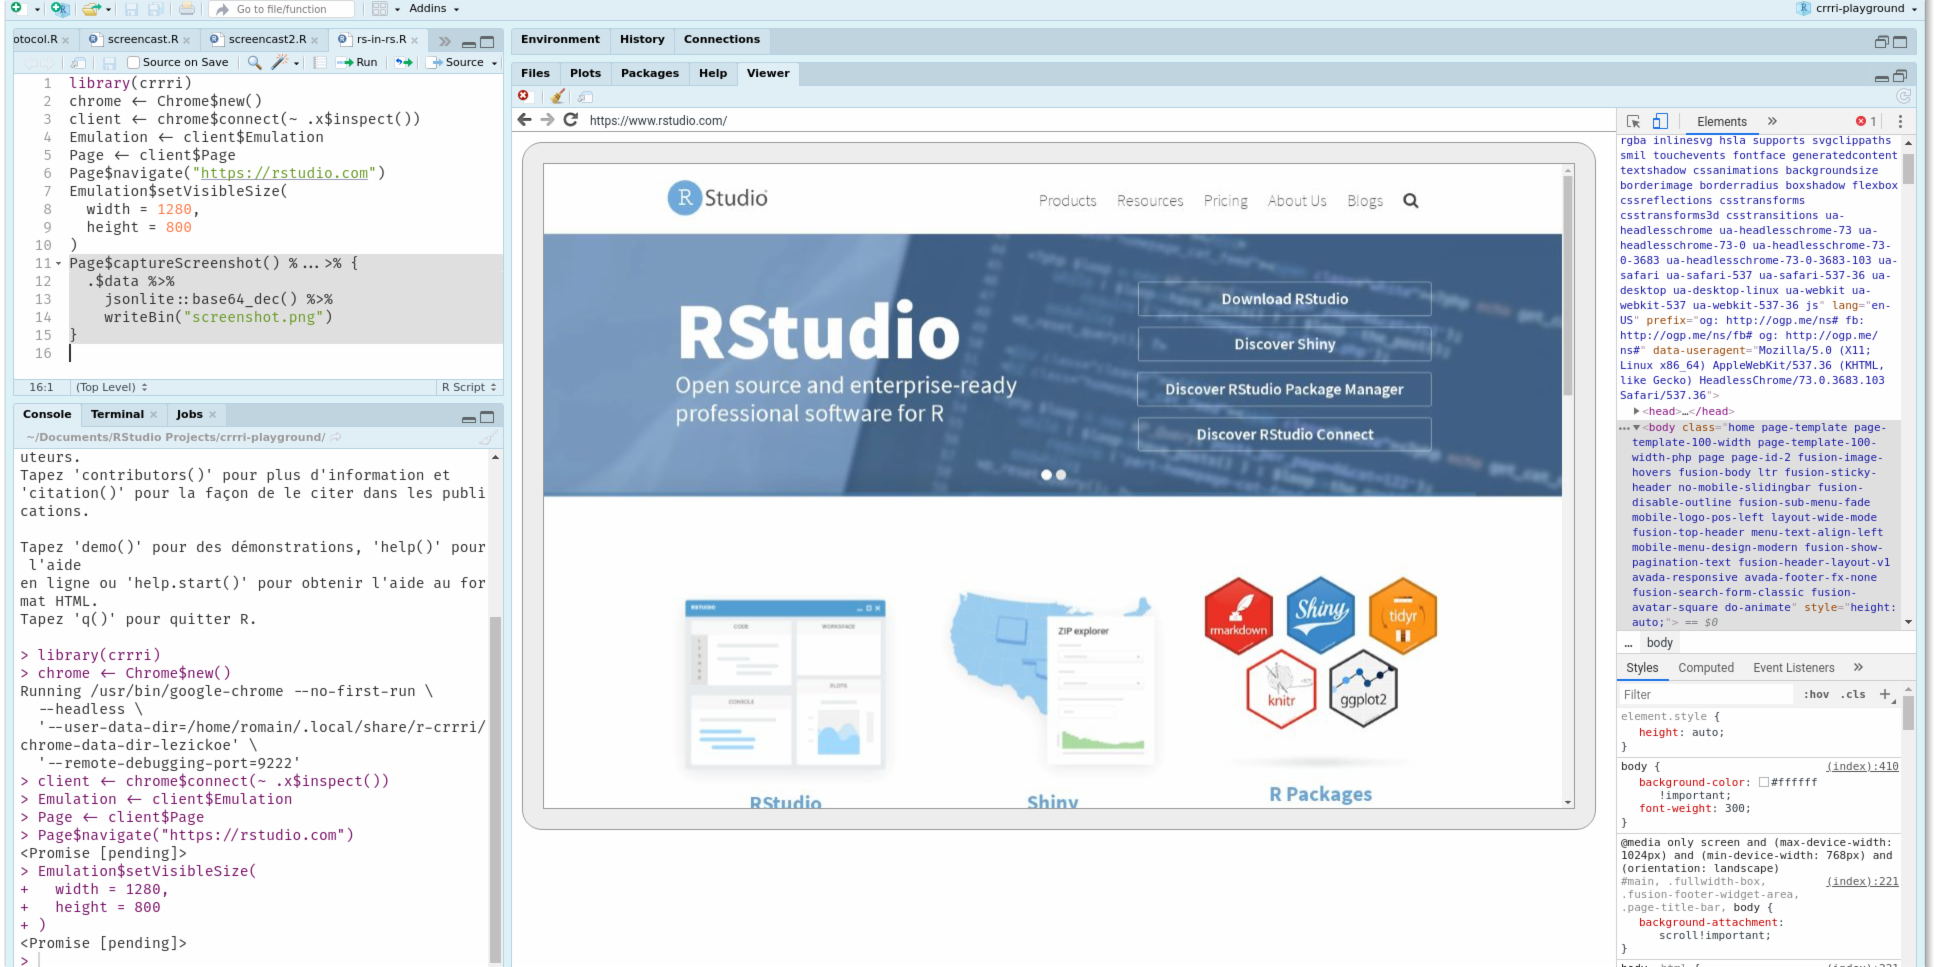Click the Styles Filter input field
Viewport: 1934px width, 967px height.
pos(1707,695)
